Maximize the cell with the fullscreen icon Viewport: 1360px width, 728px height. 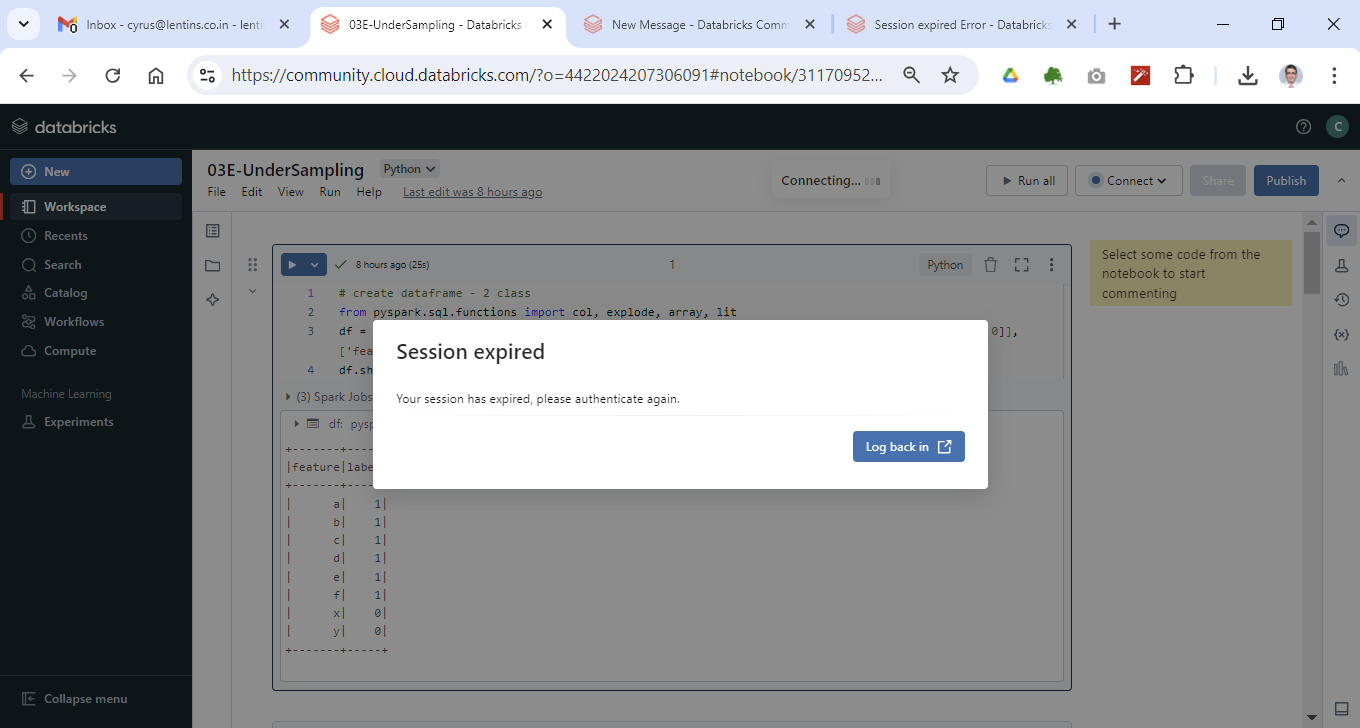click(1021, 265)
